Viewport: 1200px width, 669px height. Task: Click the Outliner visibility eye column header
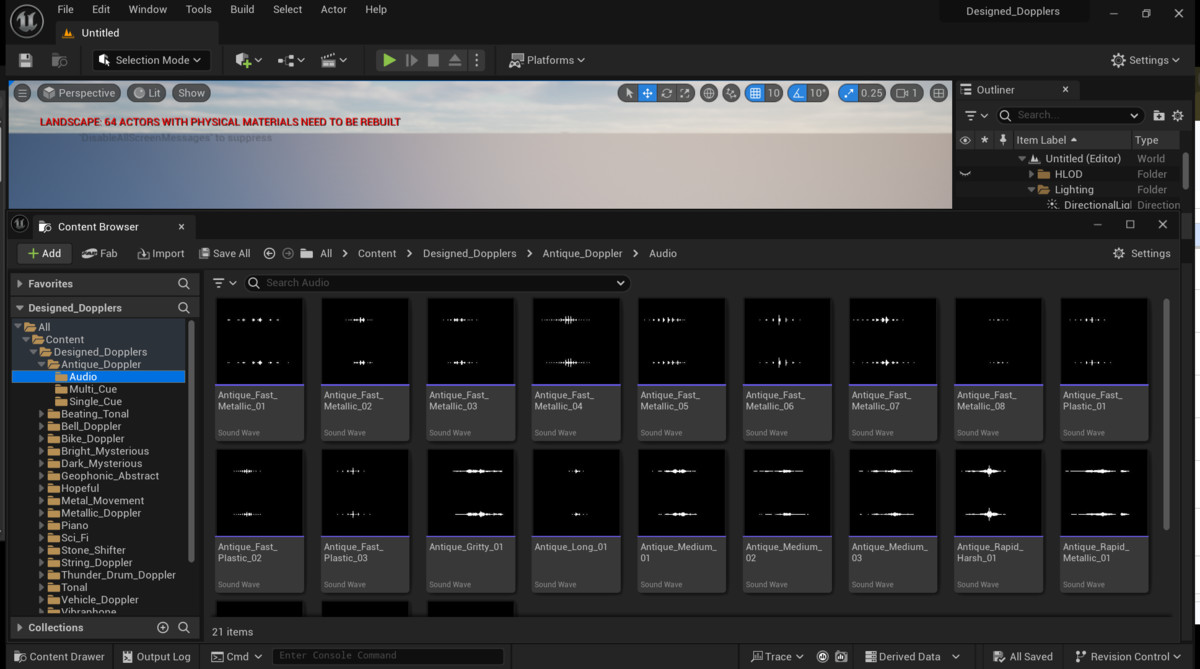(x=965, y=140)
